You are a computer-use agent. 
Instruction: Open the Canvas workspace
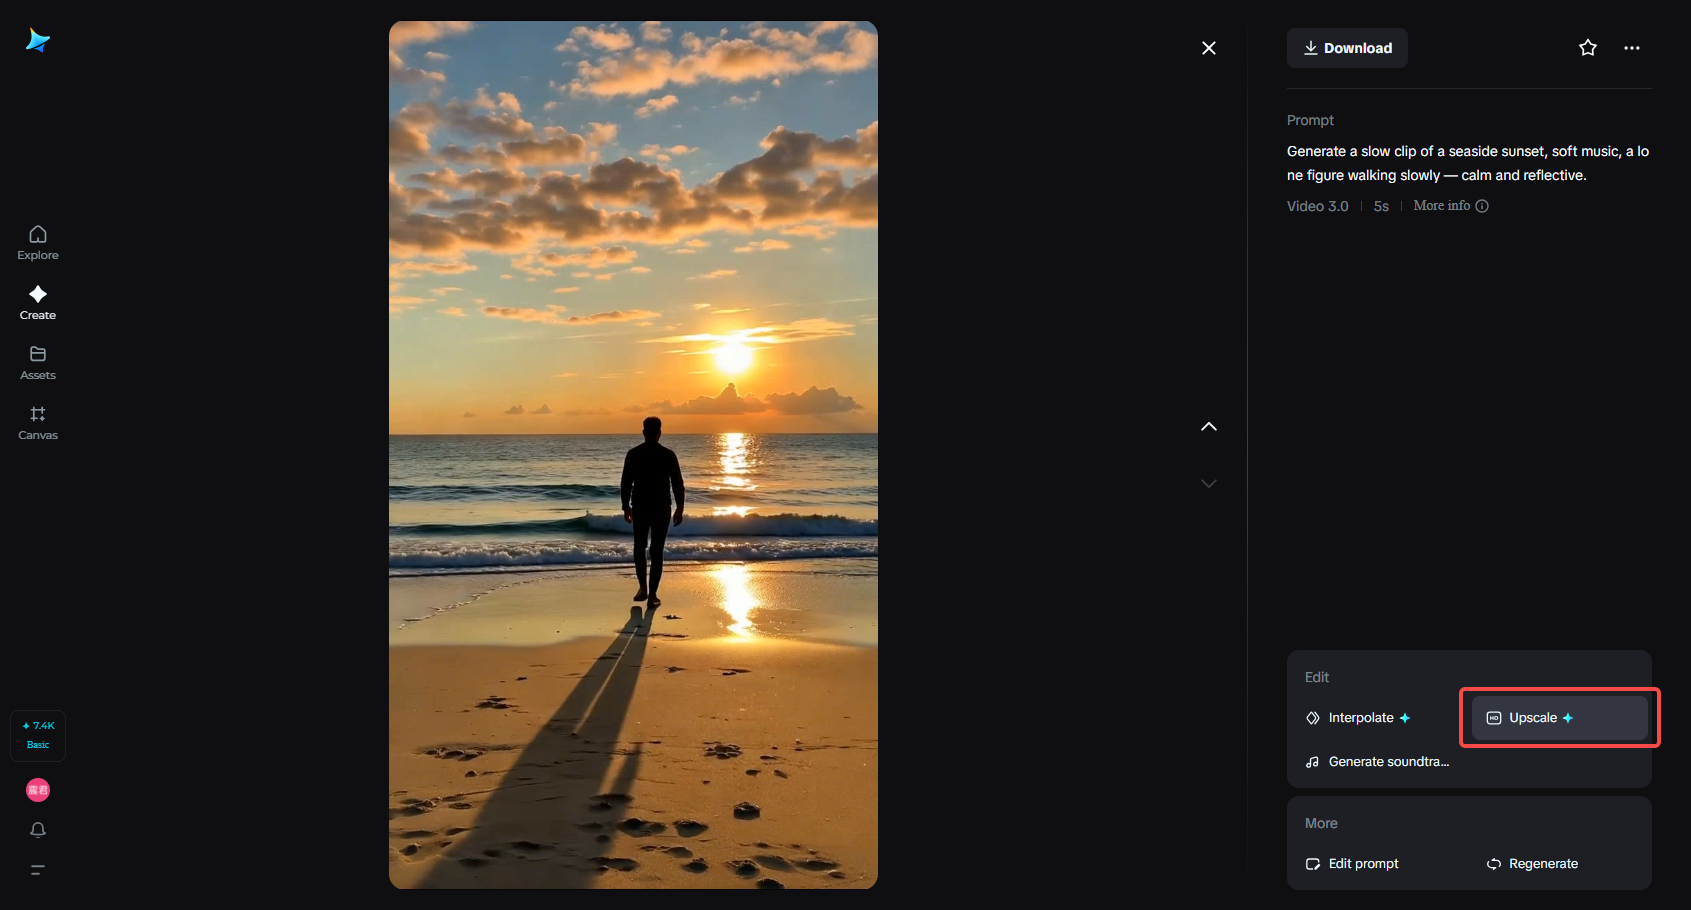point(38,423)
